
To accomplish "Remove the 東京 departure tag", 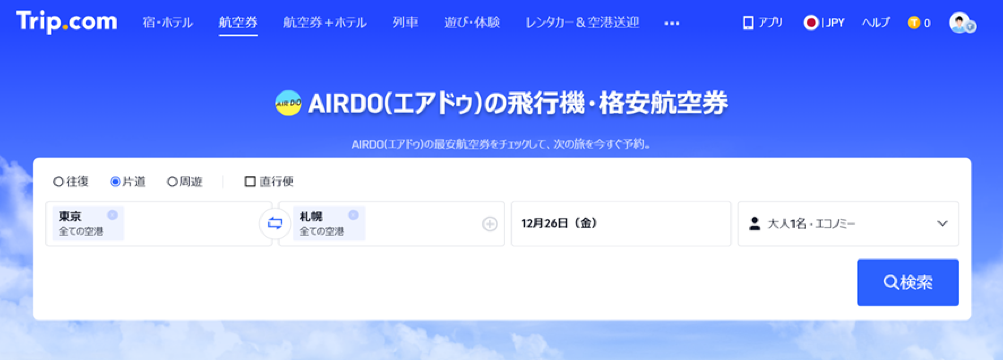I will click(112, 215).
